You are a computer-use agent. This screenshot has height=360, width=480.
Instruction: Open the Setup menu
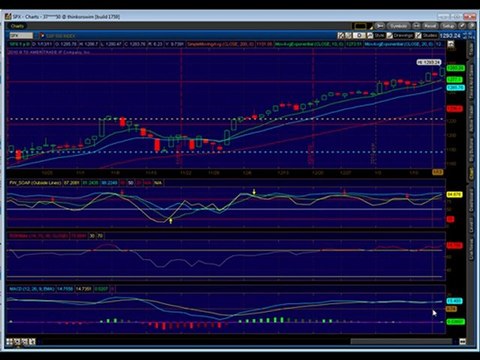point(448,26)
